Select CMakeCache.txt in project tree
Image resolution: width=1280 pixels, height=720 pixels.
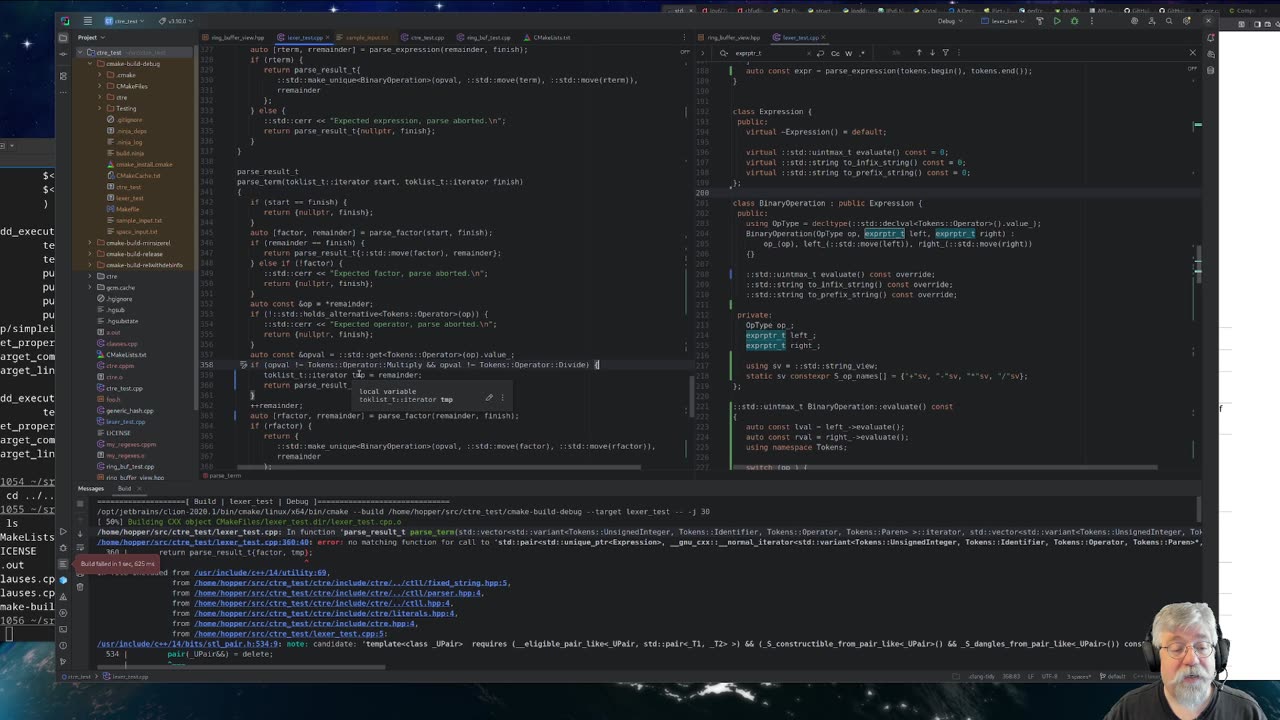click(x=133, y=176)
